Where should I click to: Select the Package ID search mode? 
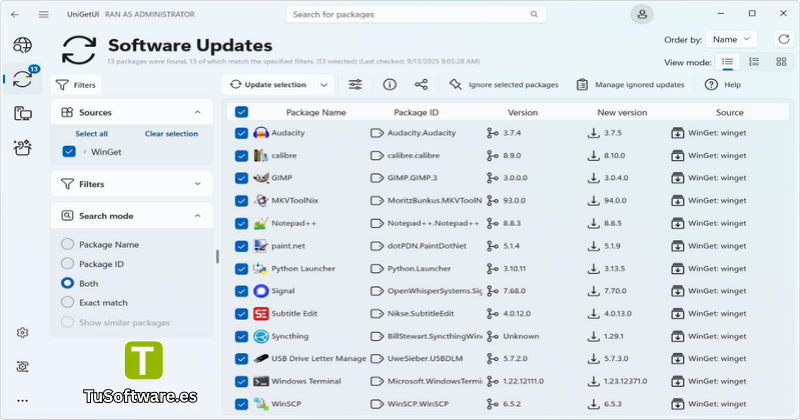(67, 263)
